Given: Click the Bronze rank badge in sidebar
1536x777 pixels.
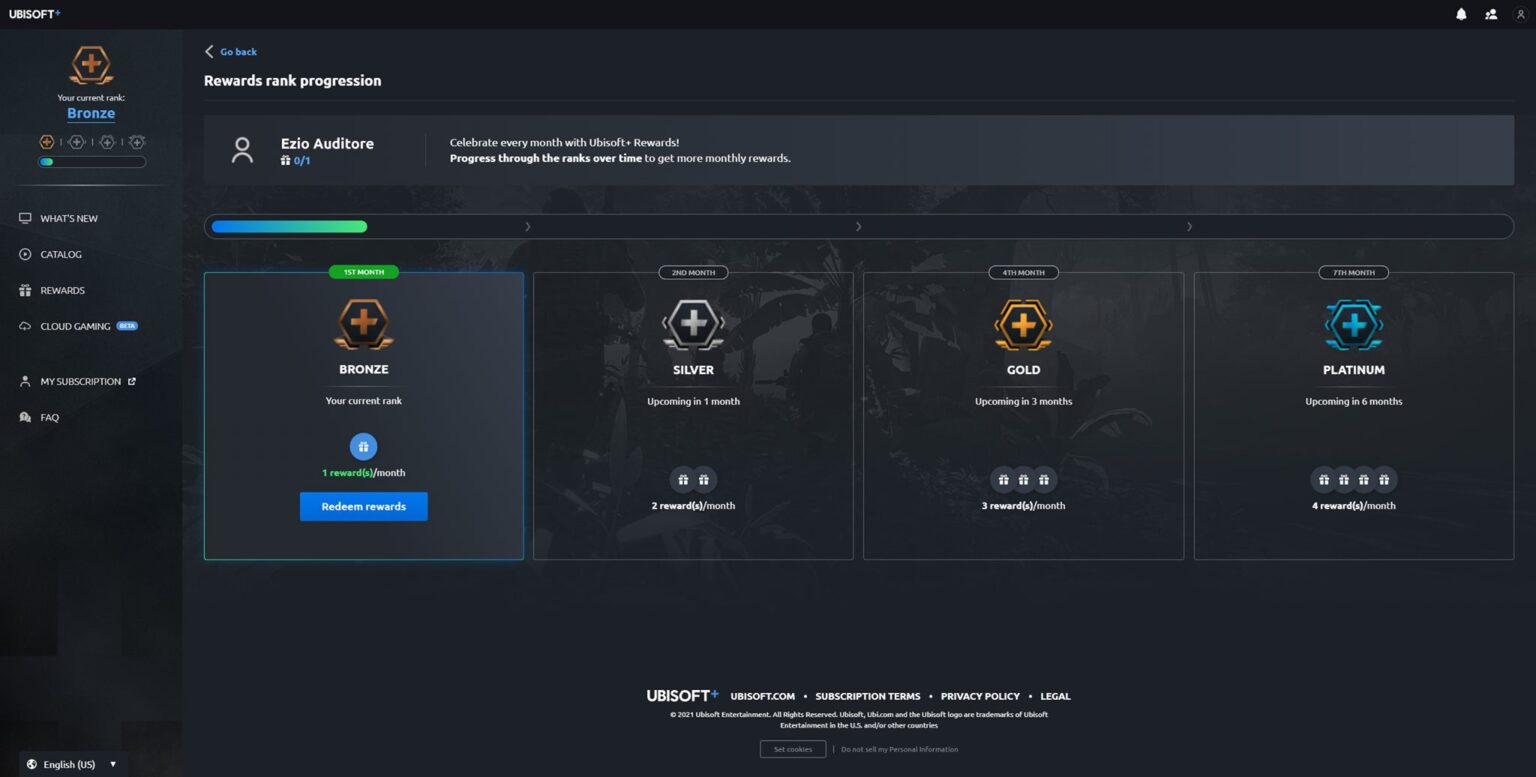Looking at the screenshot, I should click(x=91, y=66).
